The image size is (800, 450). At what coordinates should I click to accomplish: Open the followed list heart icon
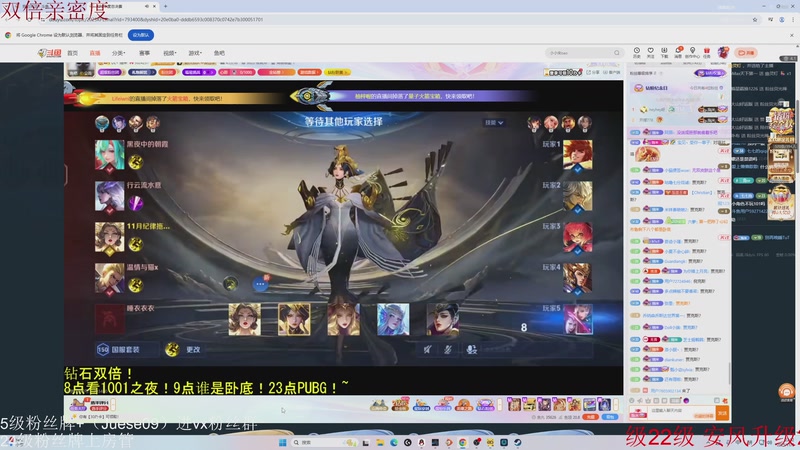pos(651,52)
